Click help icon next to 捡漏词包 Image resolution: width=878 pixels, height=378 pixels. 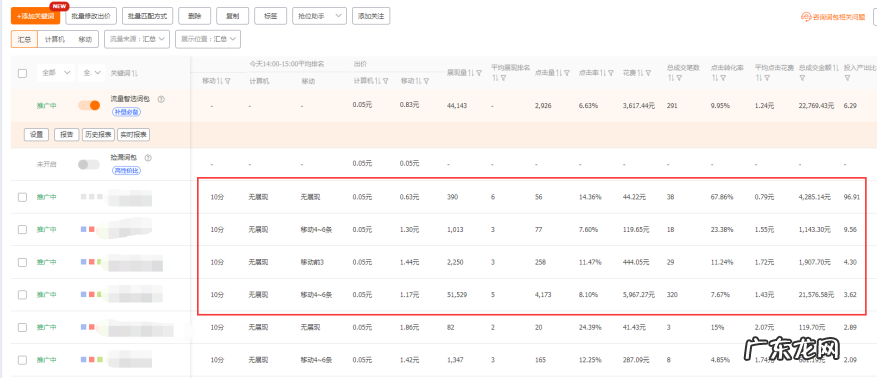click(x=148, y=158)
